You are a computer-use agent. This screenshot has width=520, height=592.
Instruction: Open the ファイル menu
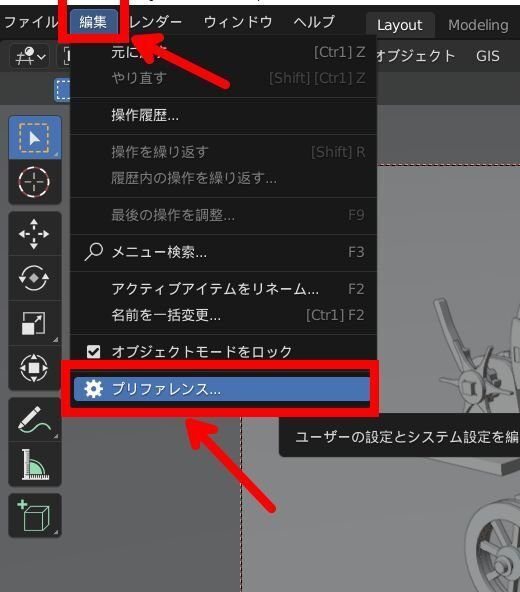point(30,22)
